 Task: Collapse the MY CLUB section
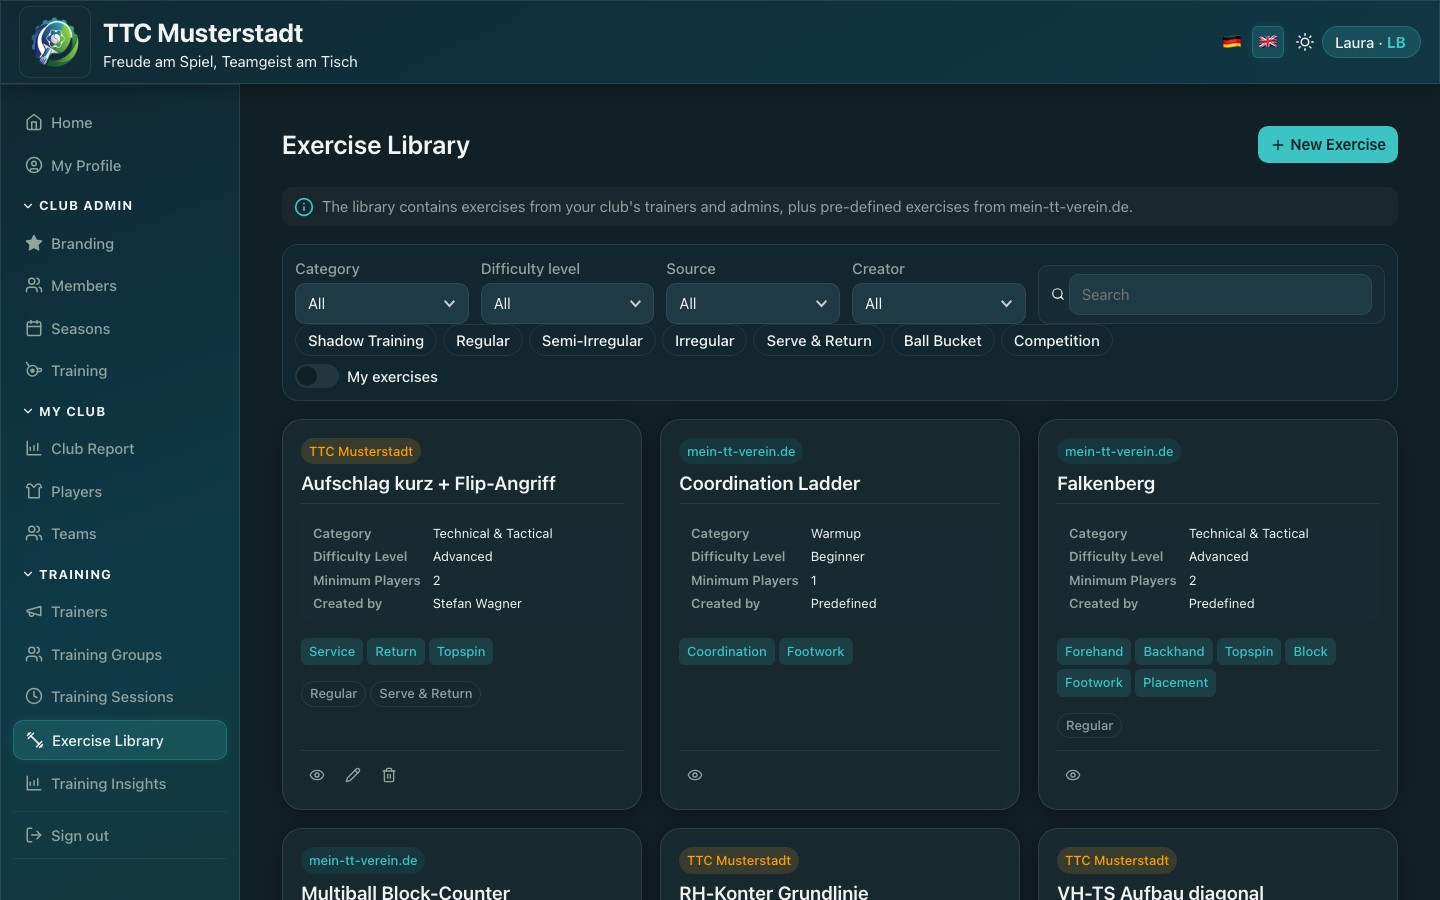pyautogui.click(x=64, y=412)
